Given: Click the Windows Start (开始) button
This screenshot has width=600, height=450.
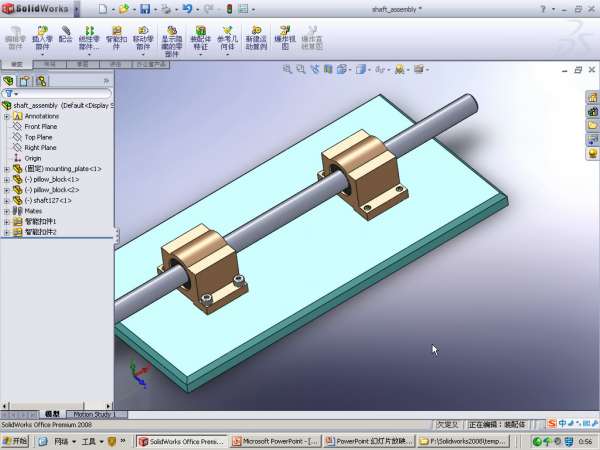Looking at the screenshot, I should pyautogui.click(x=16, y=441).
